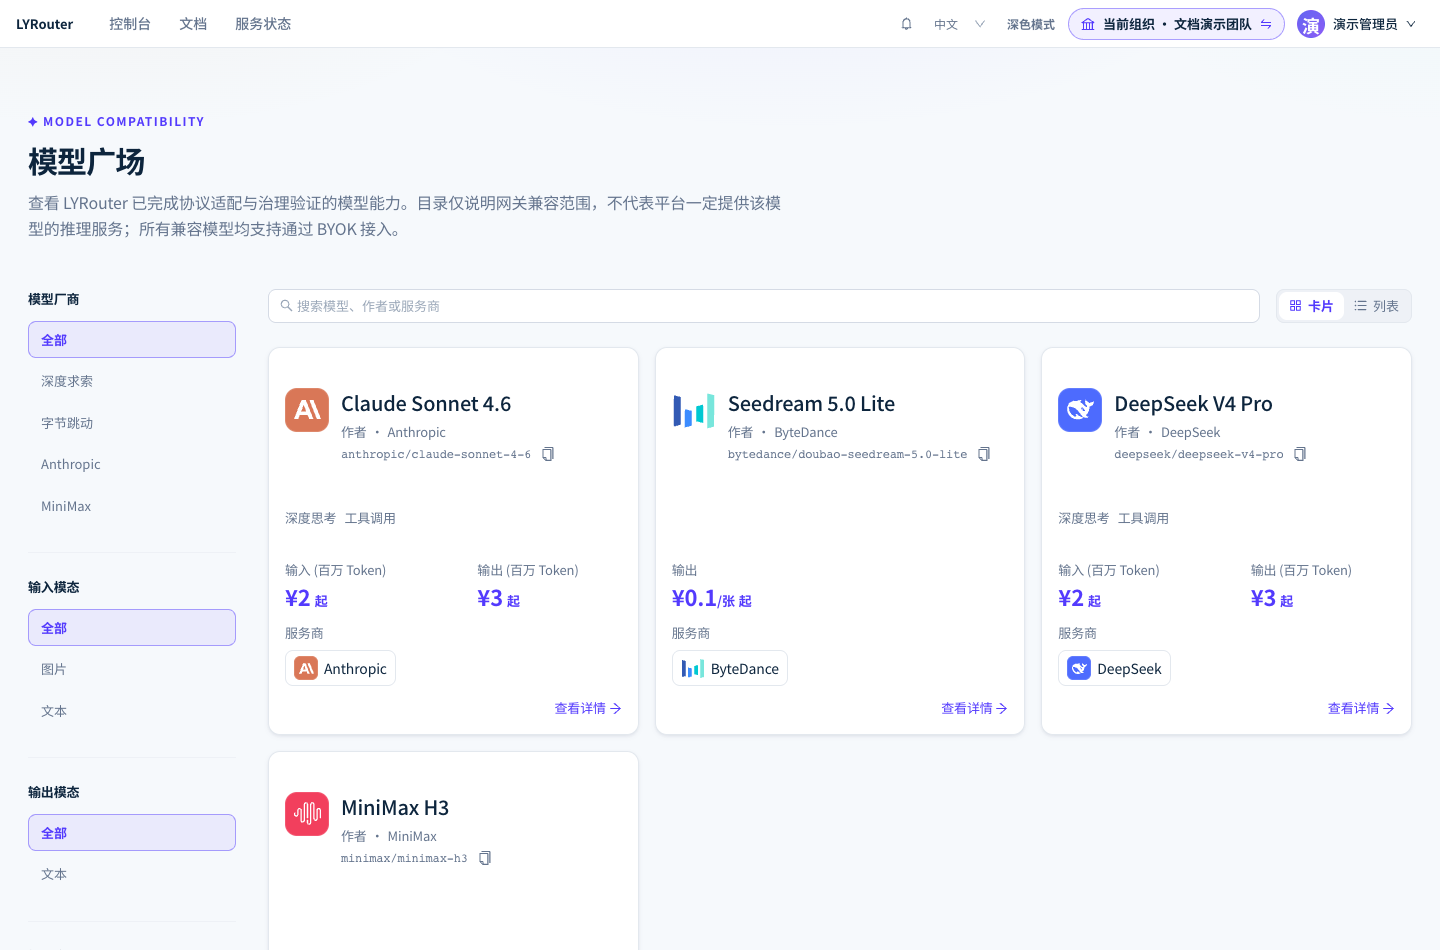Open the 当前组织 · 文档演示团队 switcher
The height and width of the screenshot is (950, 1440).
tap(1176, 24)
